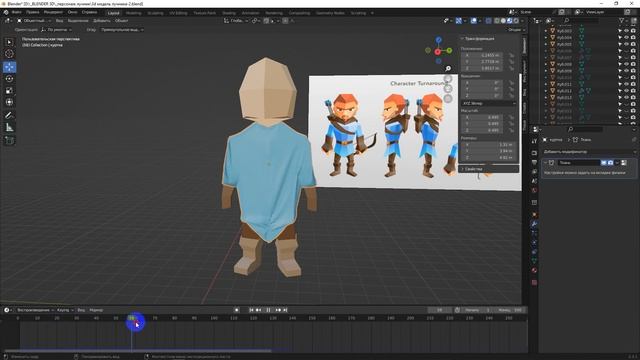The image size is (640, 360).
Task: Open the Добавить menu in viewport header
Action: click(102, 20)
